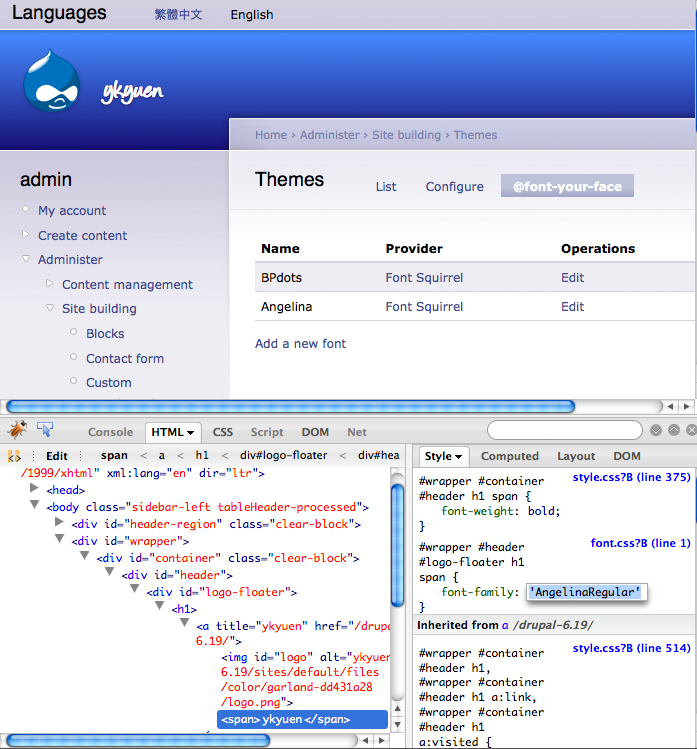Screen dimensions: 697x749
Task: Switch to the Console tab
Action: tap(110, 432)
